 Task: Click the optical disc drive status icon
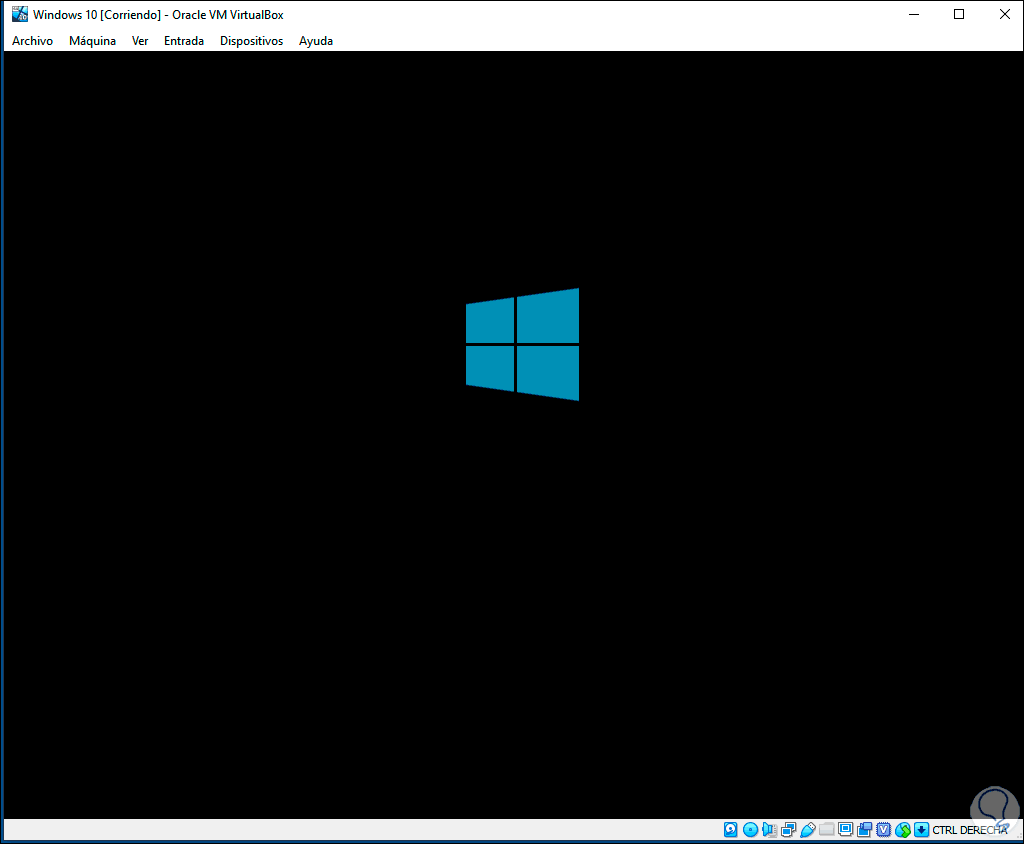750,830
